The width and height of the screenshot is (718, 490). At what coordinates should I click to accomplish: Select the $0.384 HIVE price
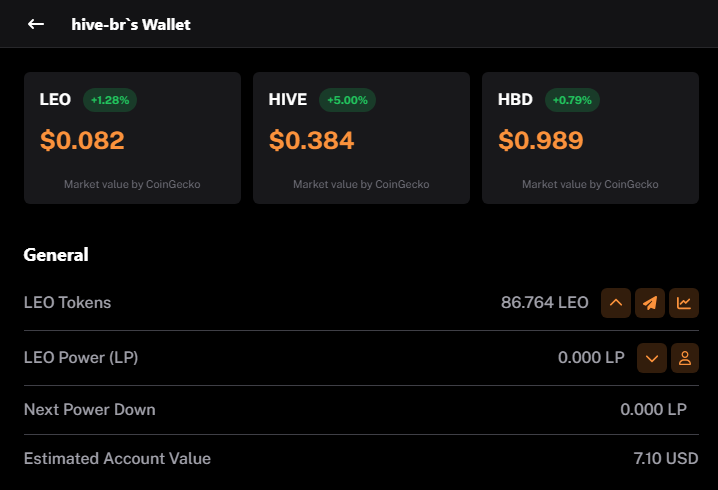[x=311, y=140]
